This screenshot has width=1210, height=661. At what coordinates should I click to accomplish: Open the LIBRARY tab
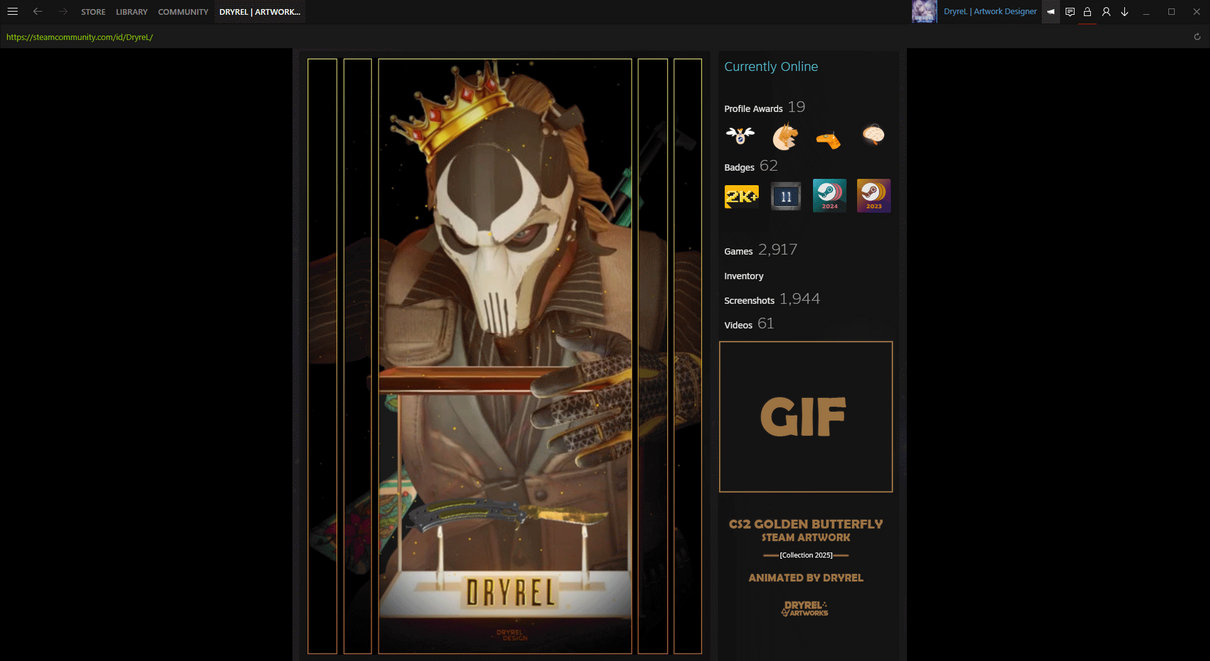coord(131,12)
